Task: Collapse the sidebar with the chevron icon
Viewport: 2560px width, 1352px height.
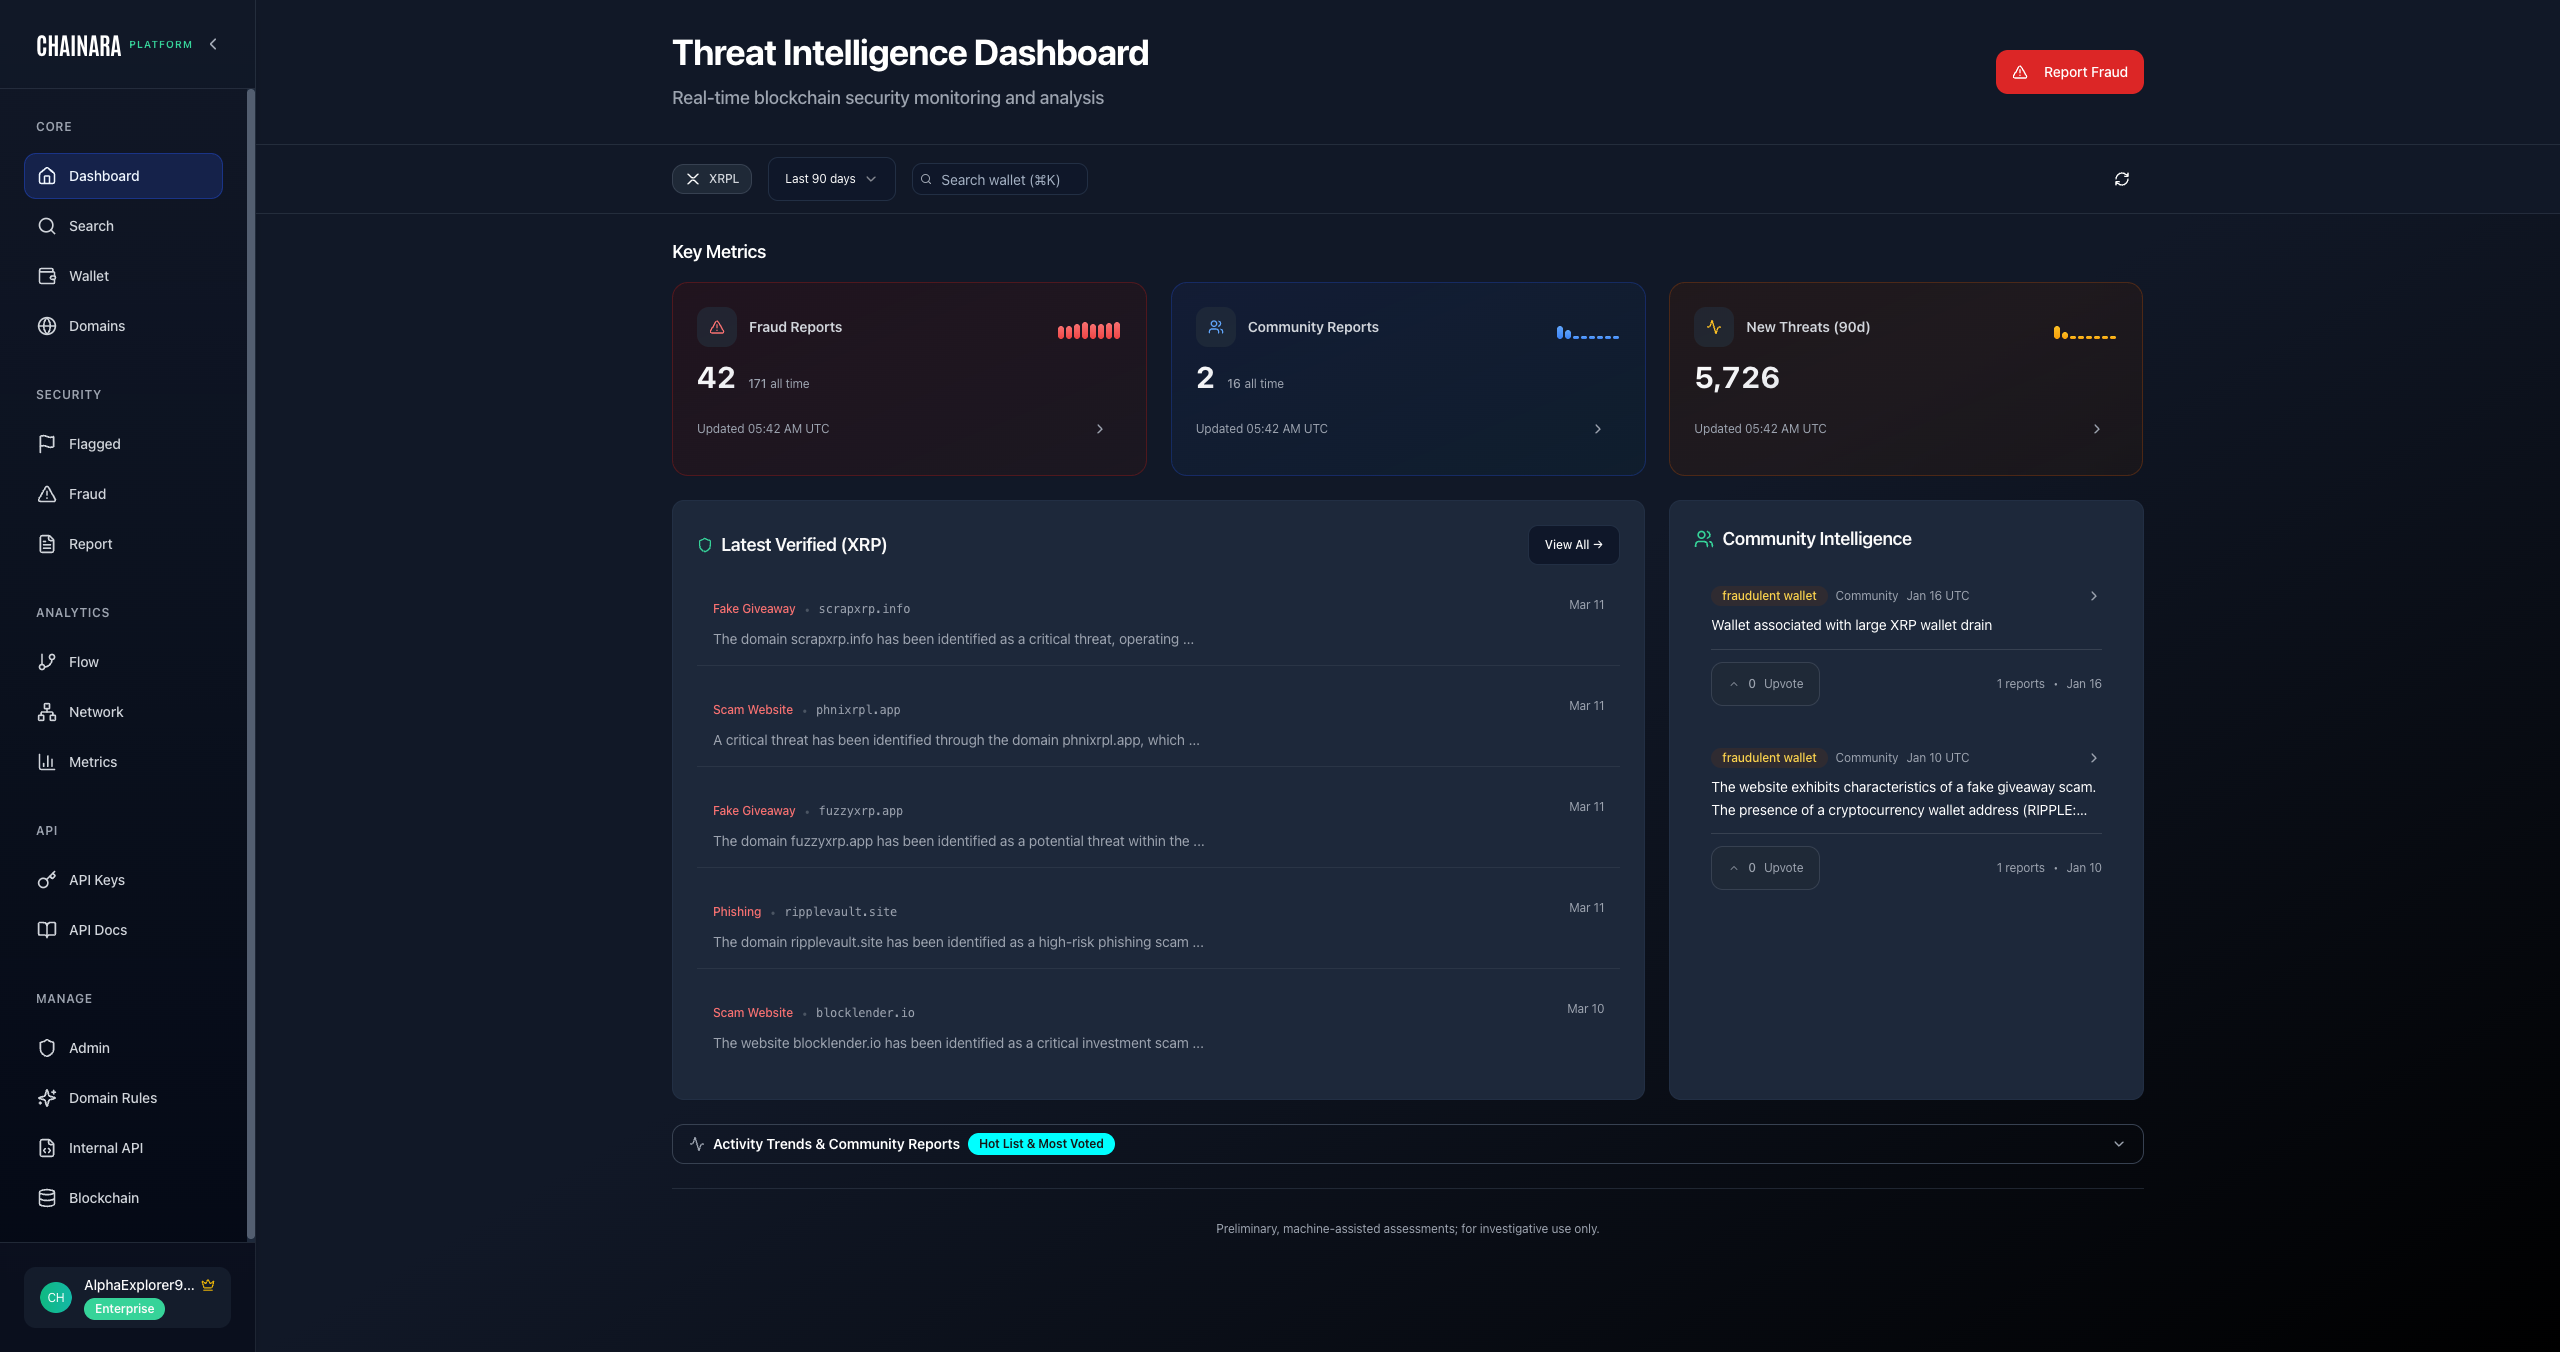Action: 213,44
